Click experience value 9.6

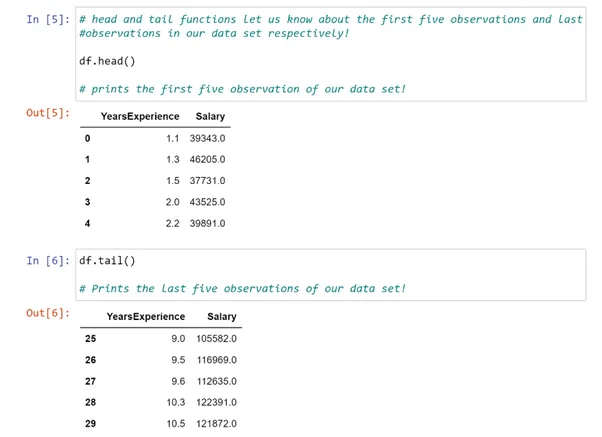[x=178, y=381]
